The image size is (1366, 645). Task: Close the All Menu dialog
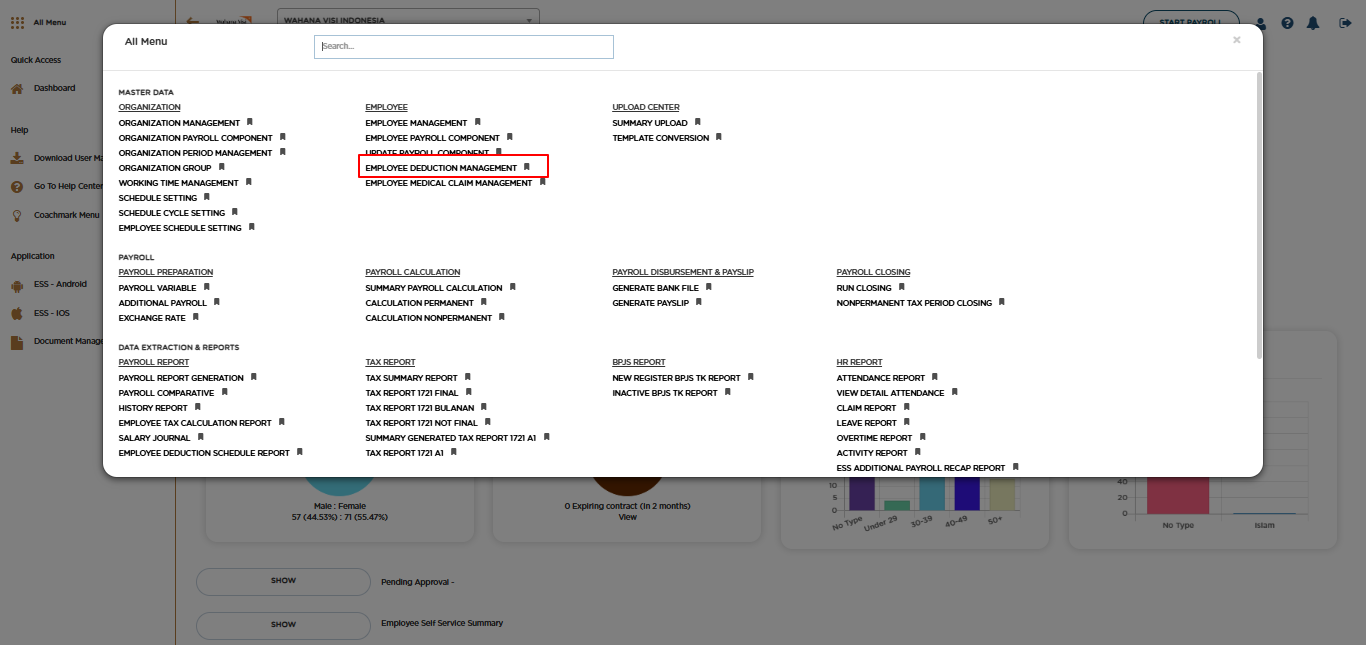(x=1237, y=40)
